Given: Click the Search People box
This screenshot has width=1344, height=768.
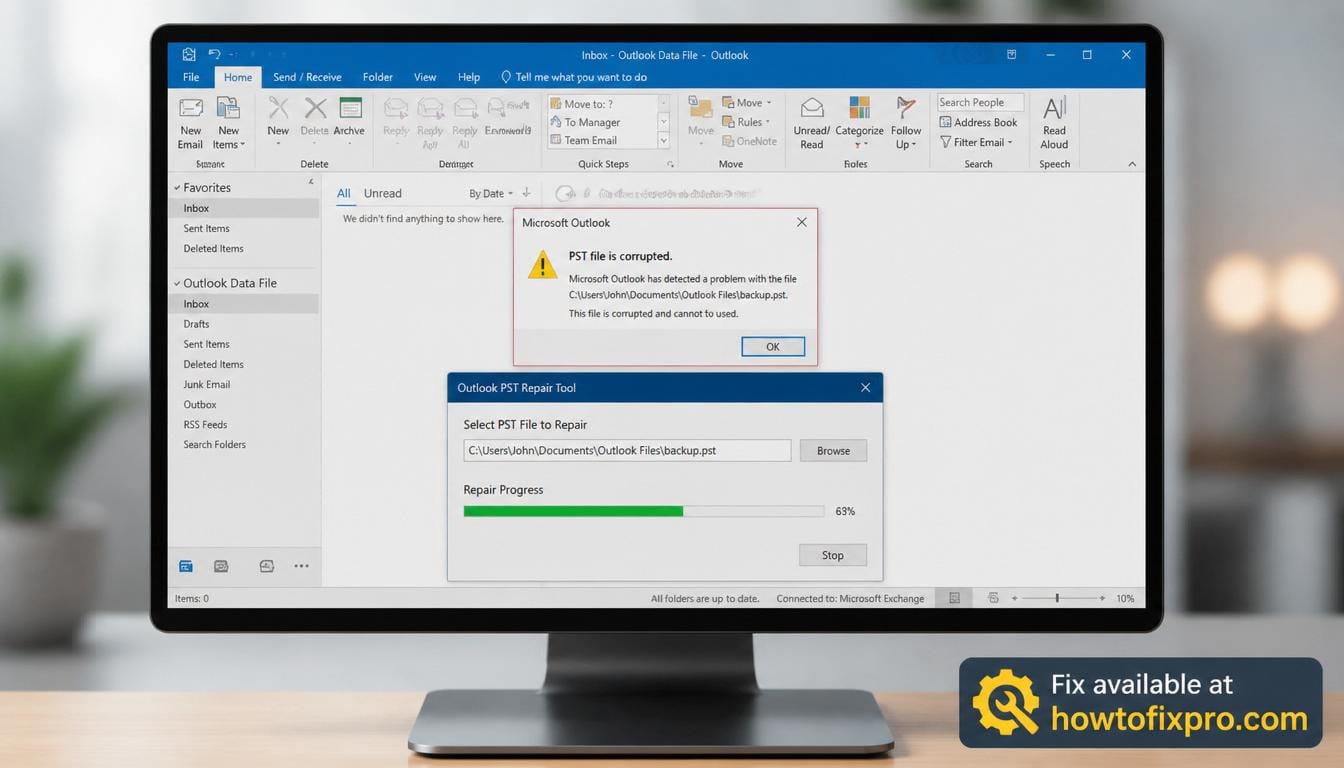Looking at the screenshot, I should 980,102.
